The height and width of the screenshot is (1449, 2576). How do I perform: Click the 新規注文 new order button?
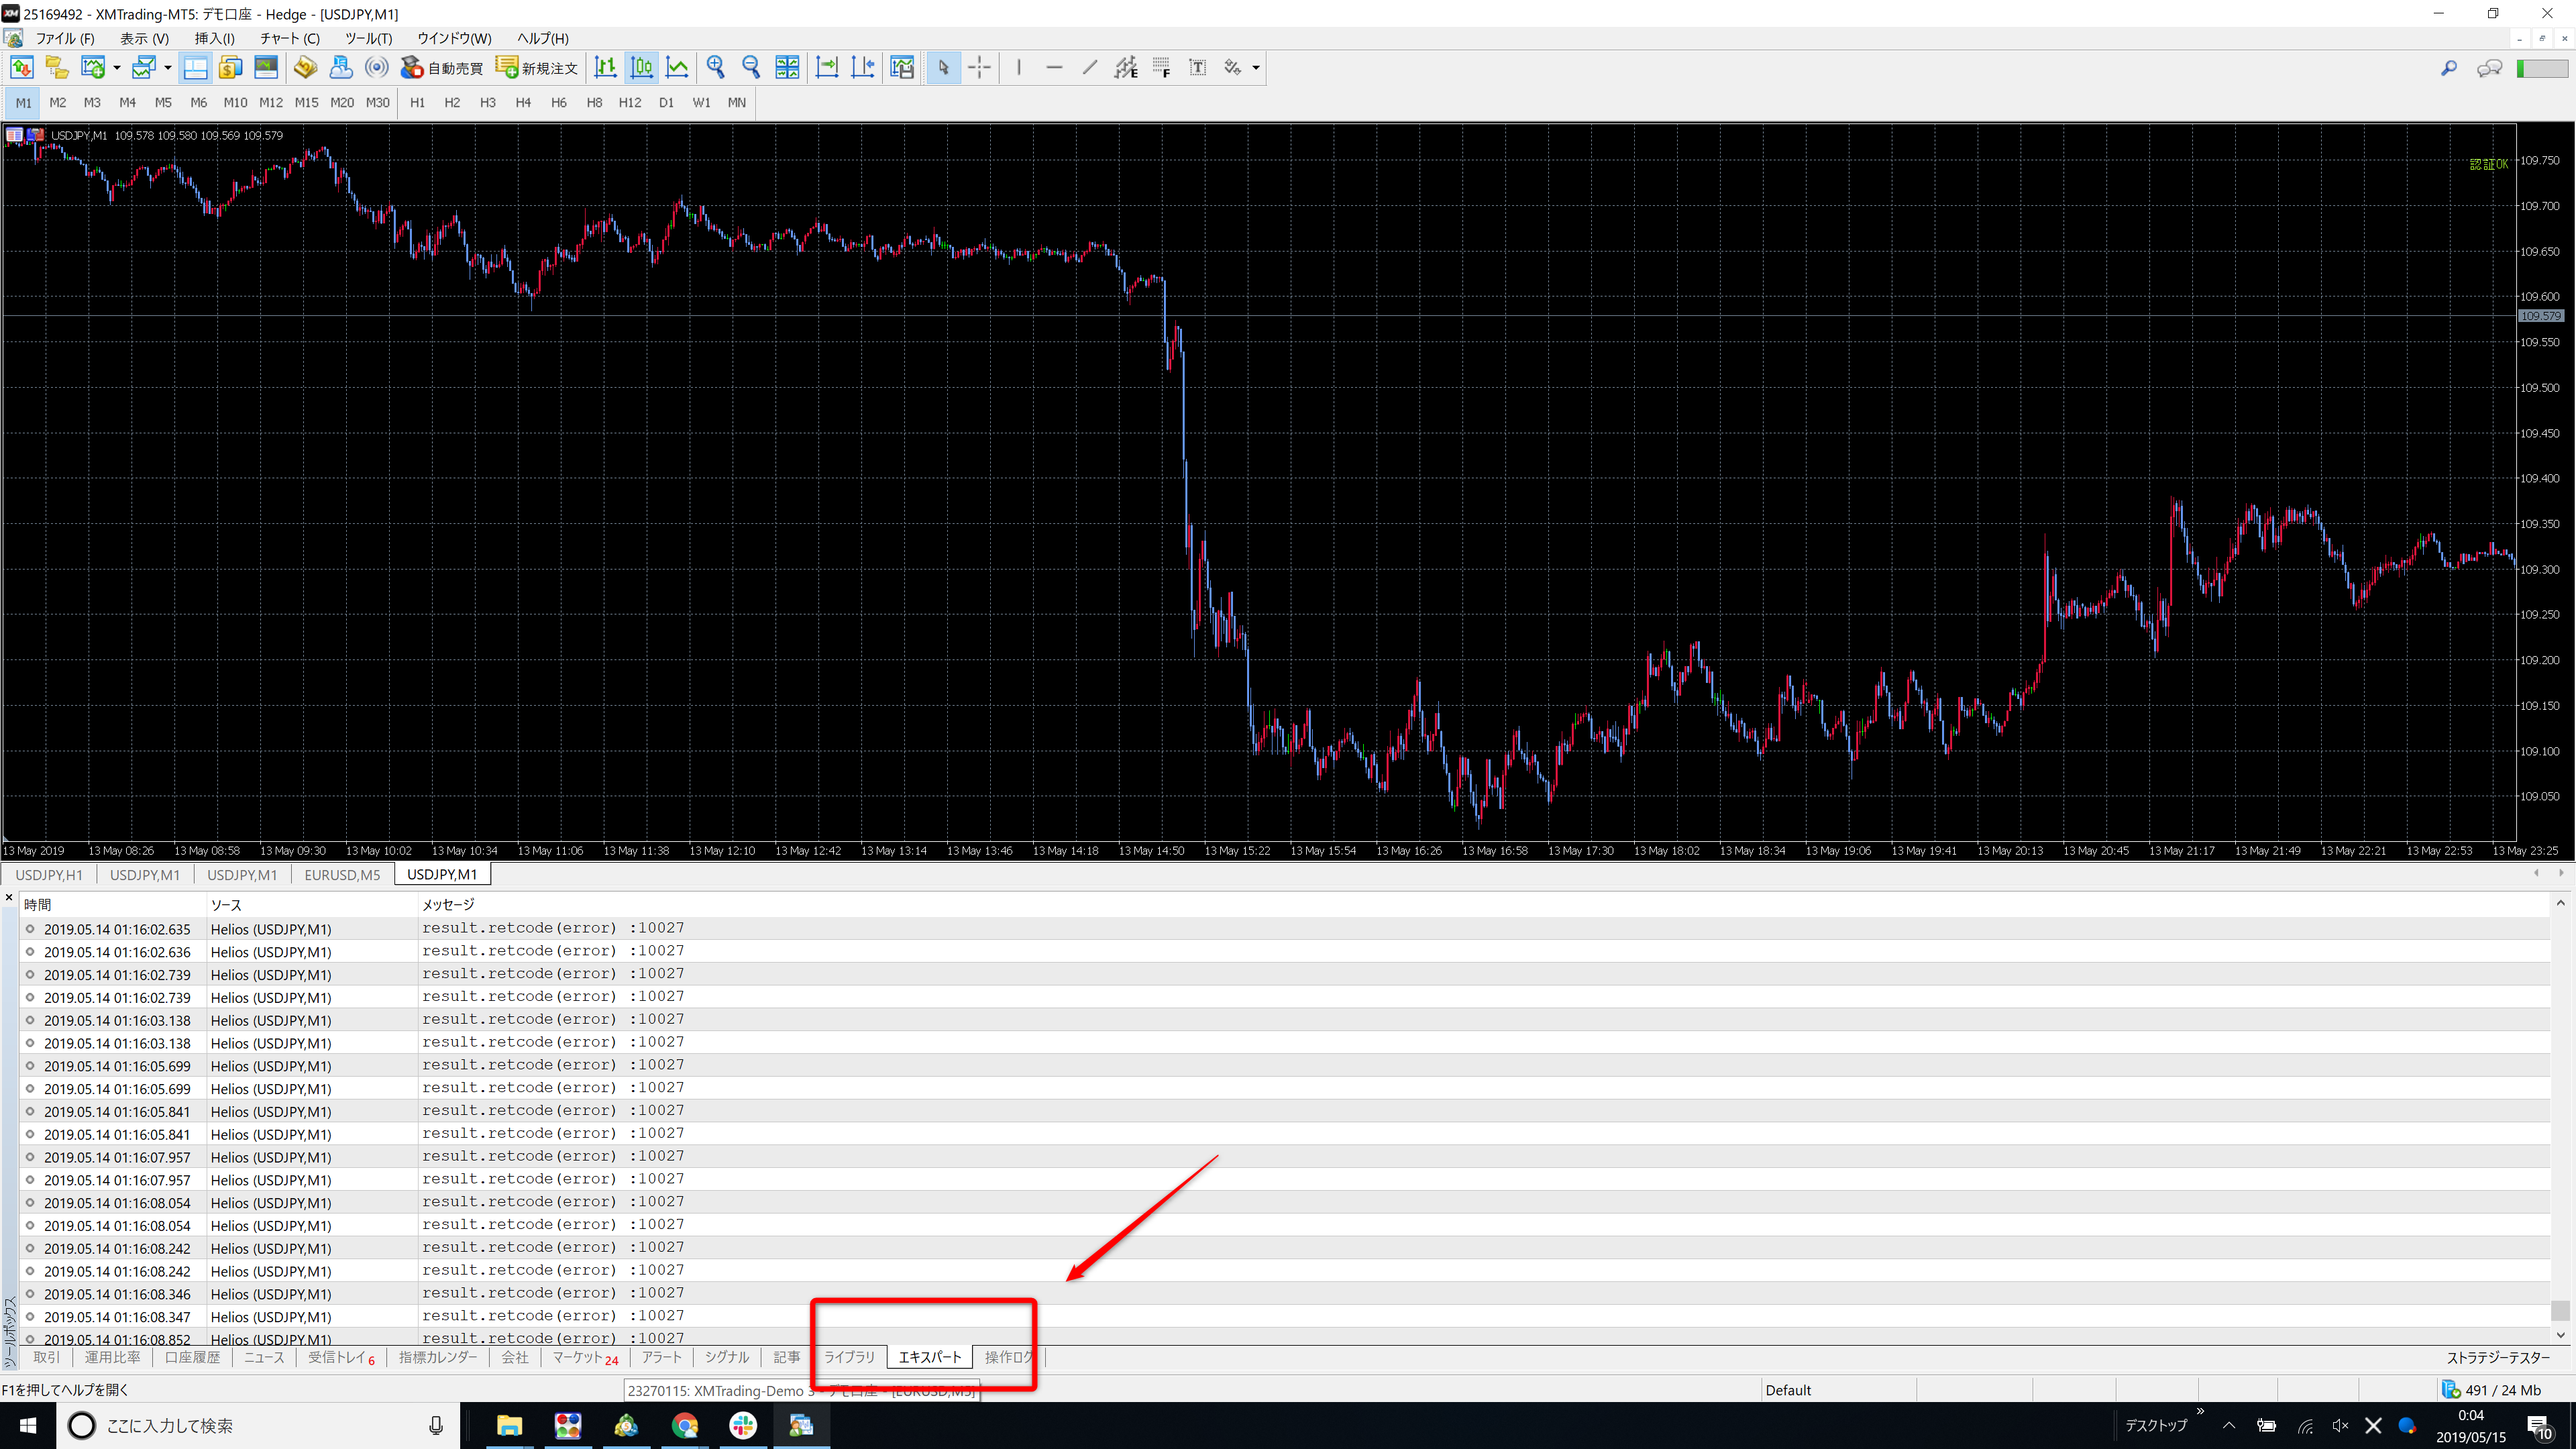click(x=537, y=67)
